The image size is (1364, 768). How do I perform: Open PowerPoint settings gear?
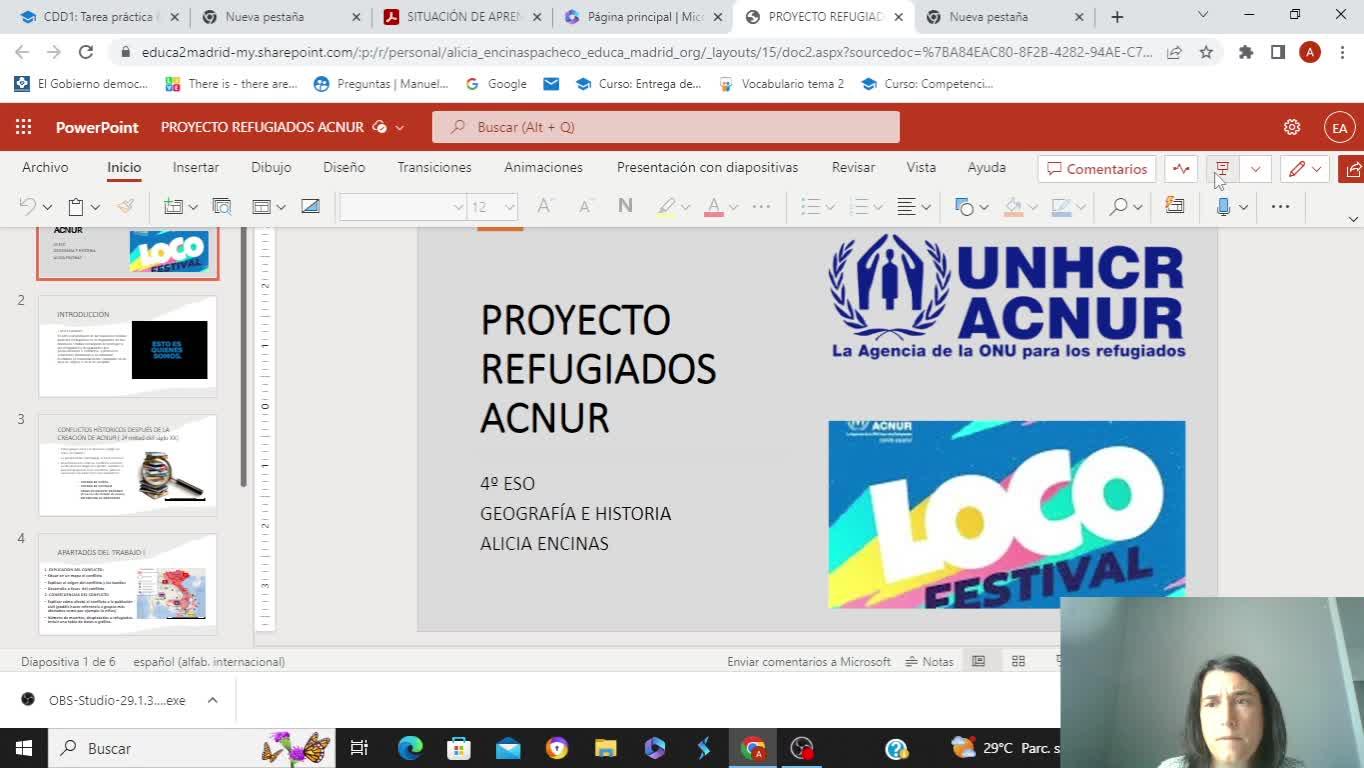pos(1292,127)
